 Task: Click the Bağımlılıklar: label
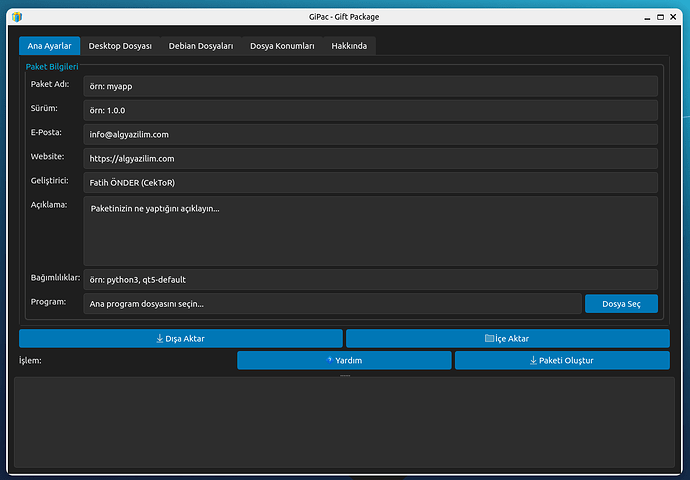coord(55,278)
